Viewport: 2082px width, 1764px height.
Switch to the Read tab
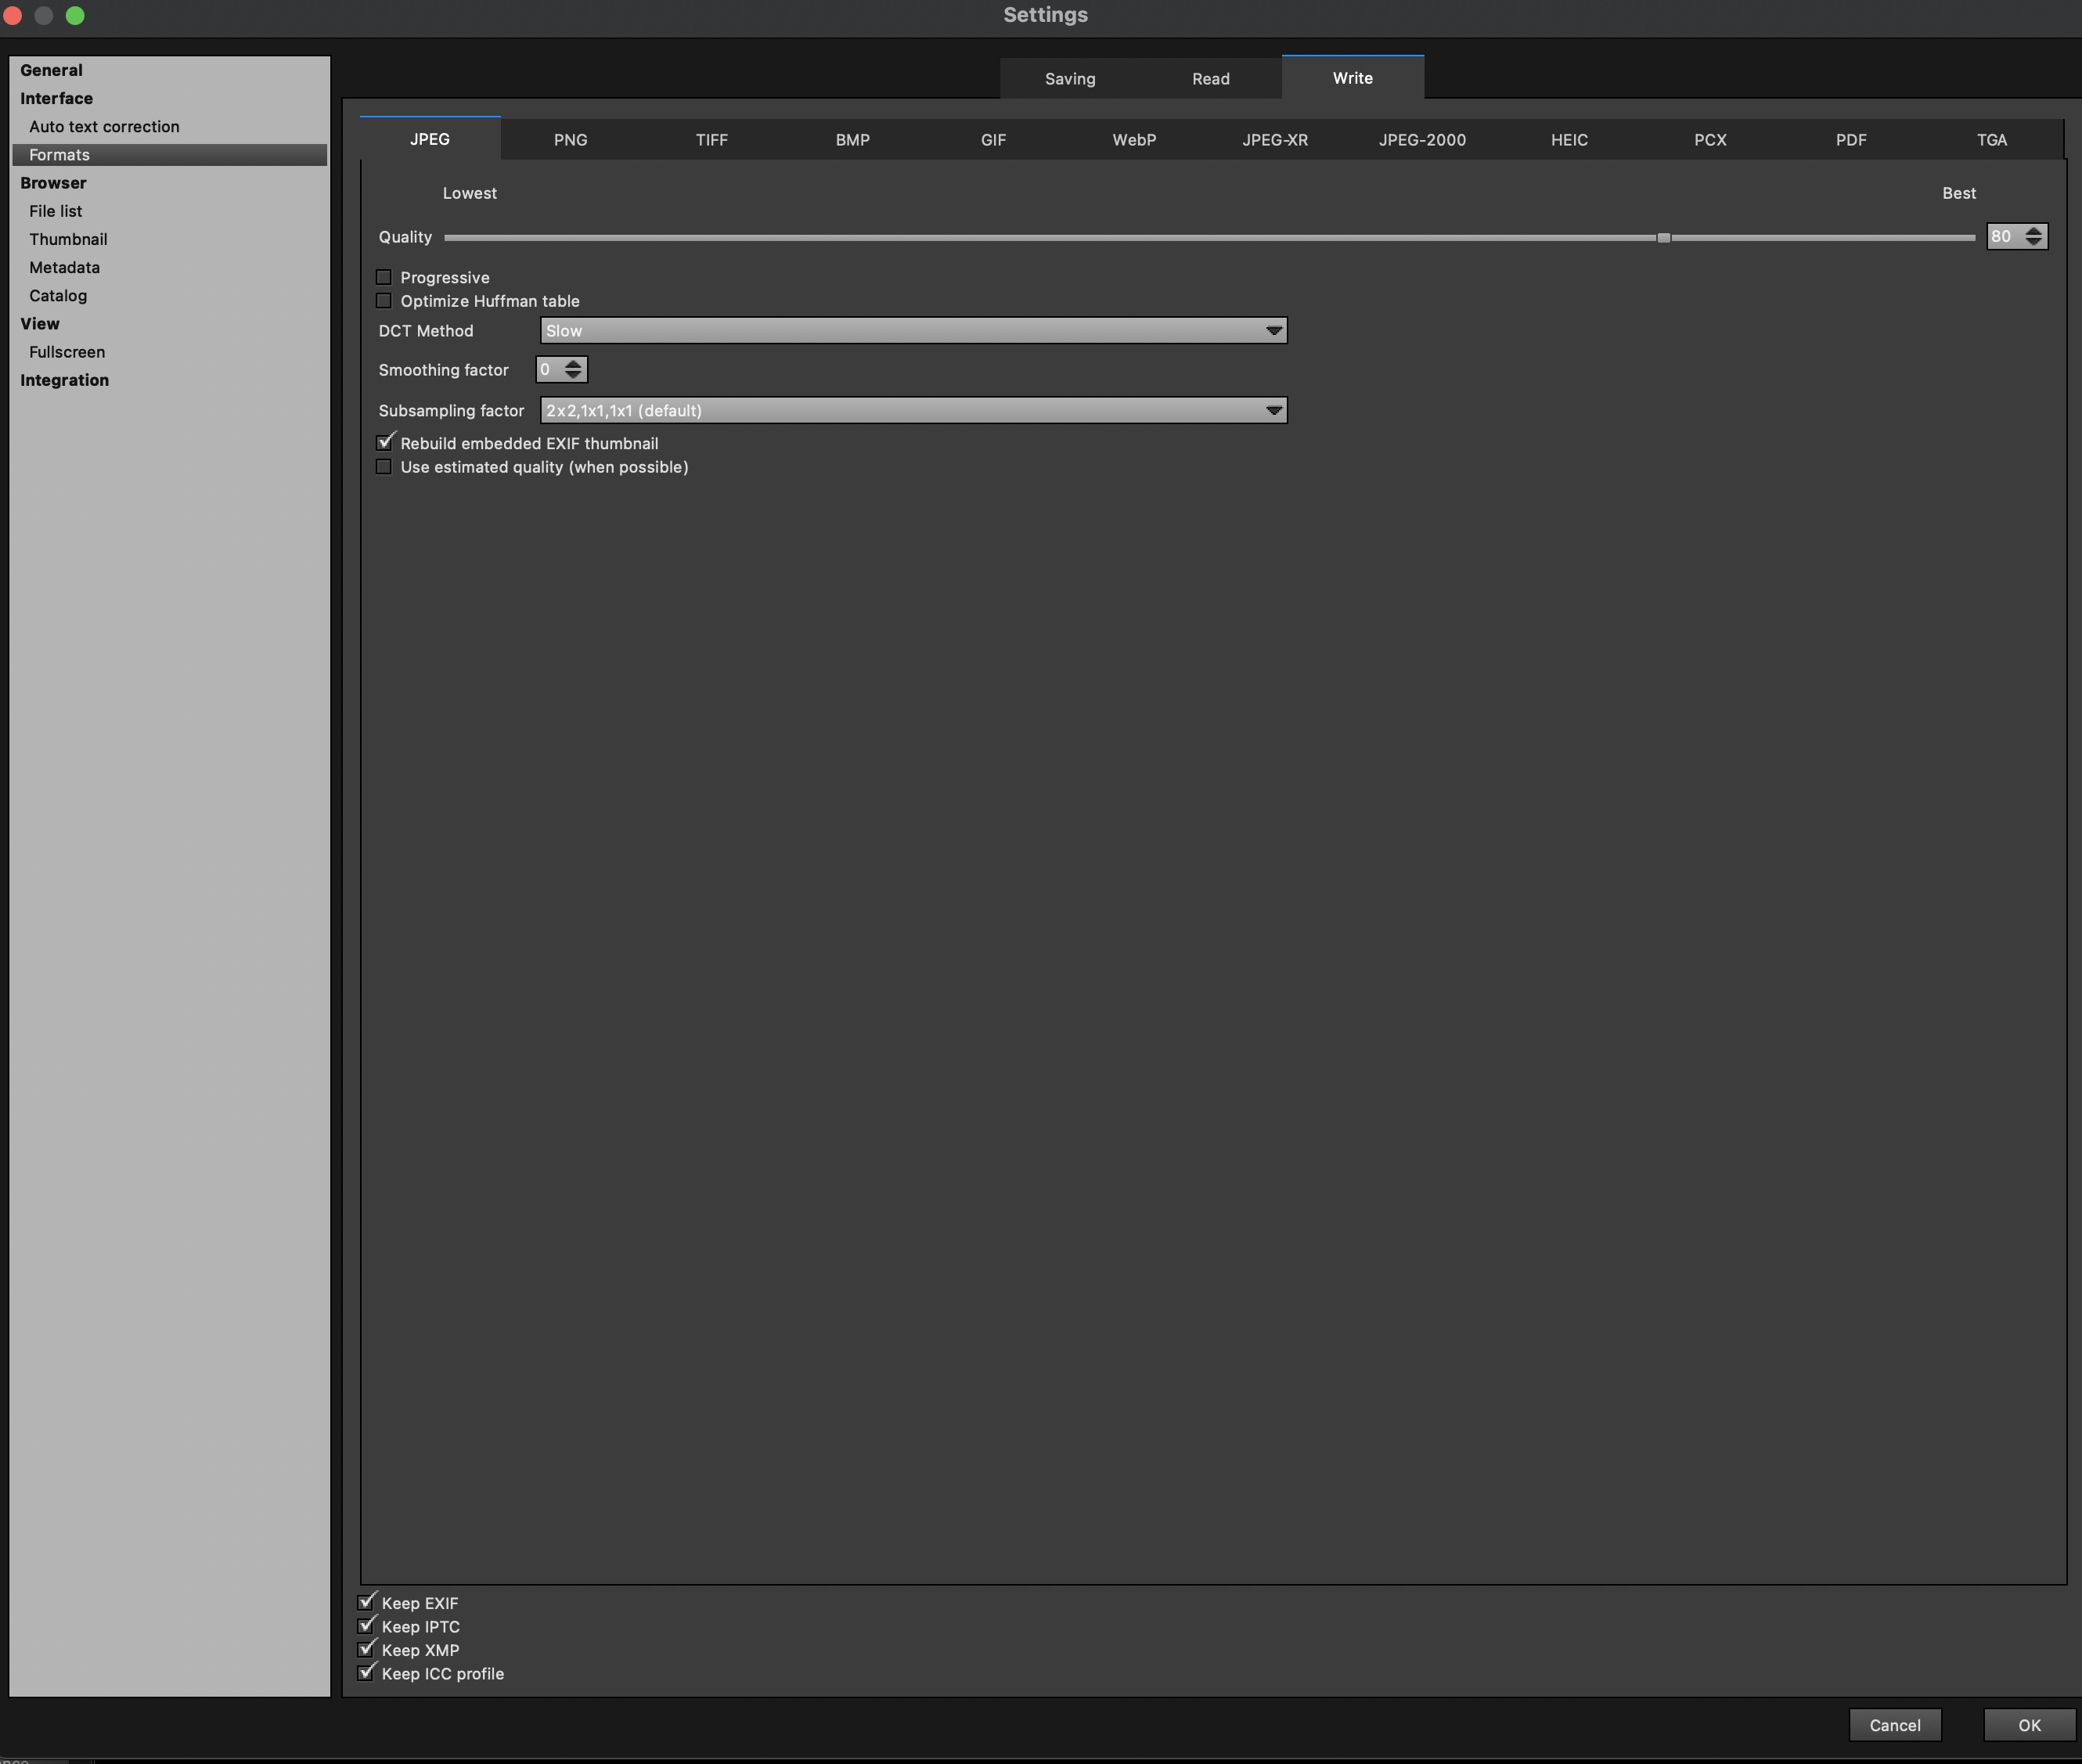tap(1210, 79)
